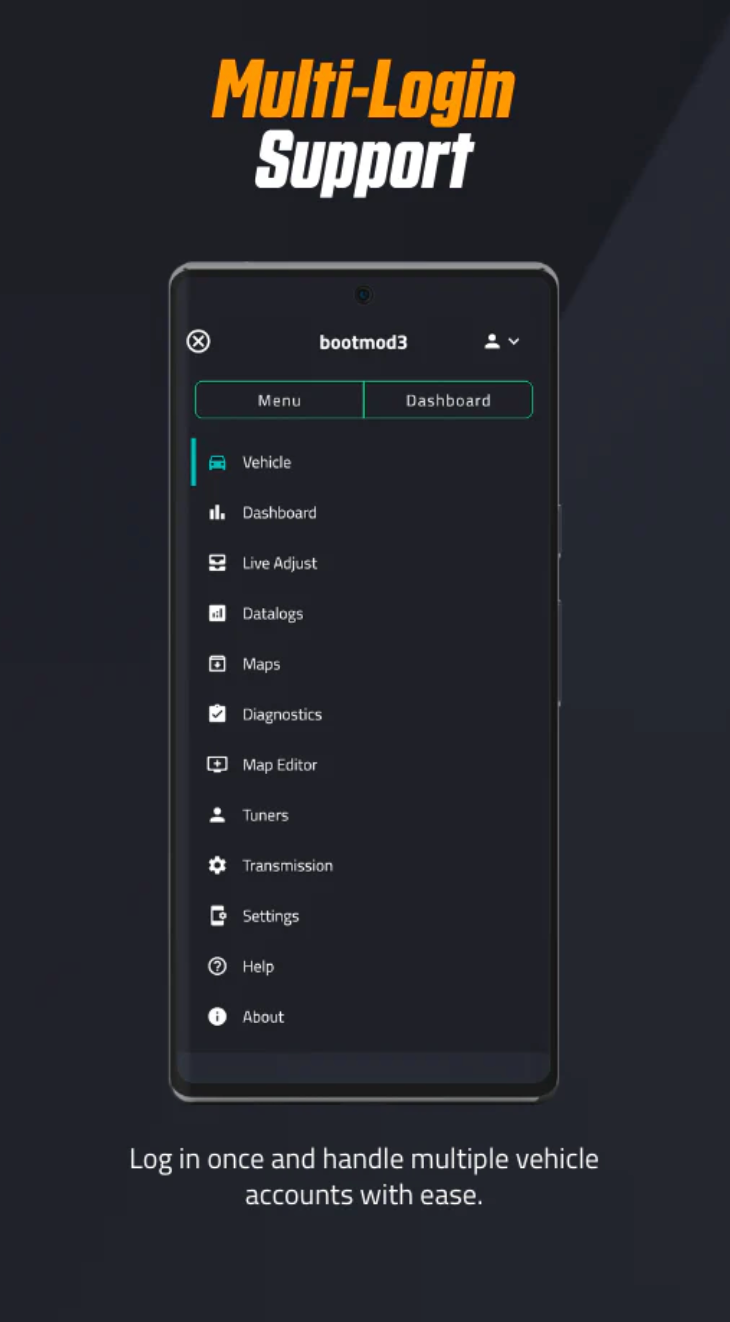This screenshot has width=730, height=1322.
Task: Expand the account dropdown chevron
Action: pyautogui.click(x=514, y=342)
